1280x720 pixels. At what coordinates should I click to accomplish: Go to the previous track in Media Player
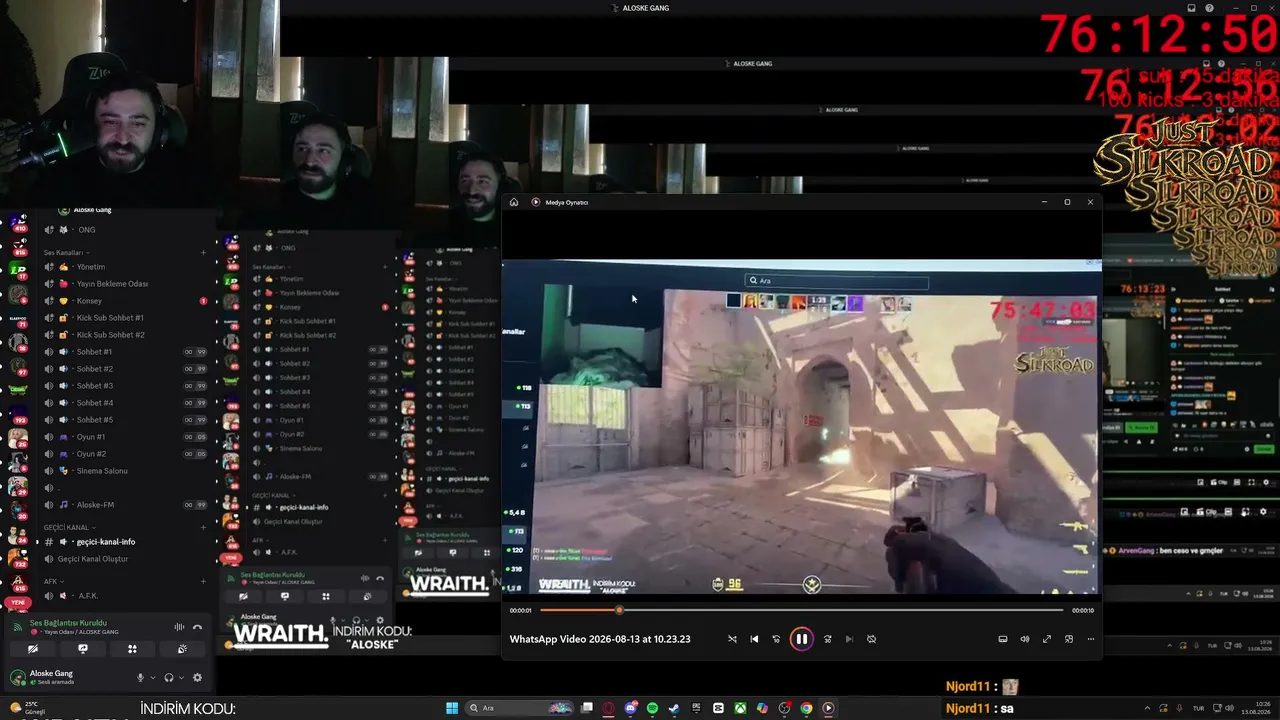pos(754,639)
